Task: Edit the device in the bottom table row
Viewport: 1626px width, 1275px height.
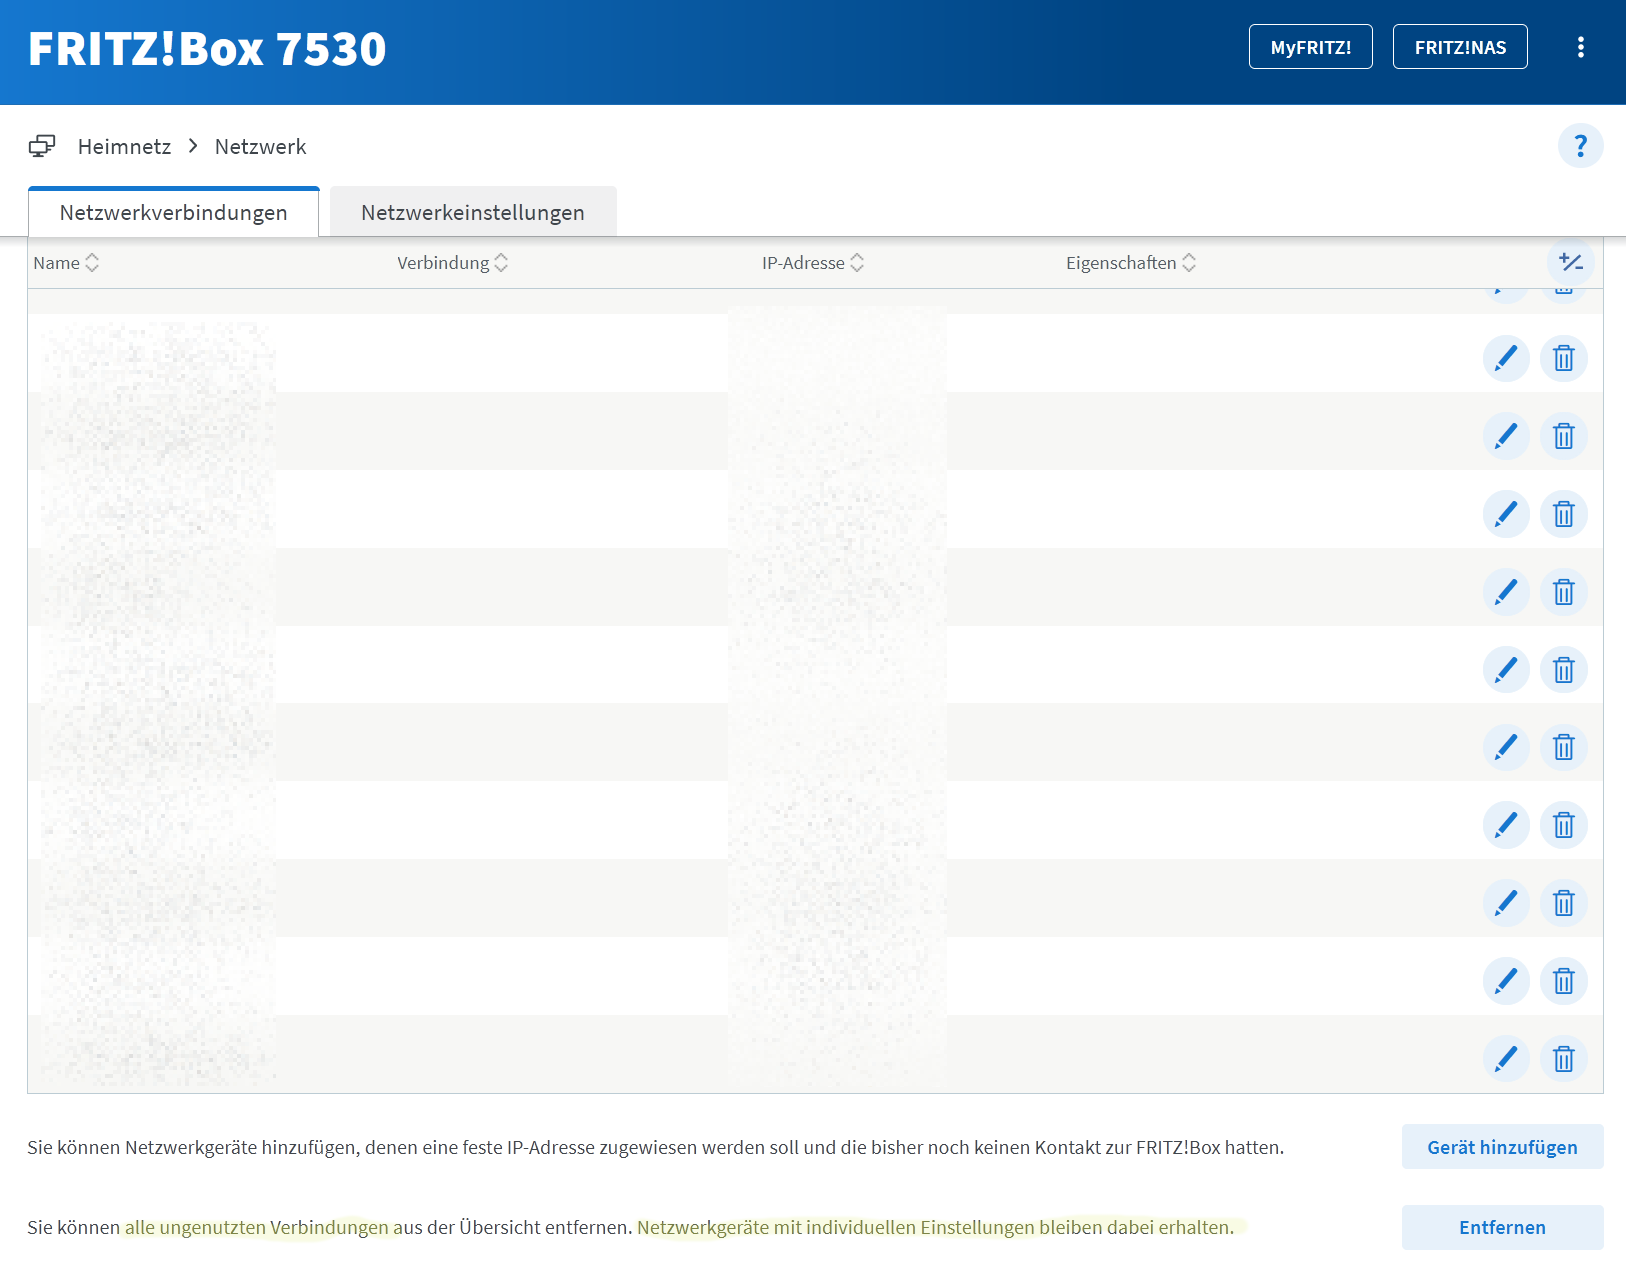Action: point(1506,1058)
